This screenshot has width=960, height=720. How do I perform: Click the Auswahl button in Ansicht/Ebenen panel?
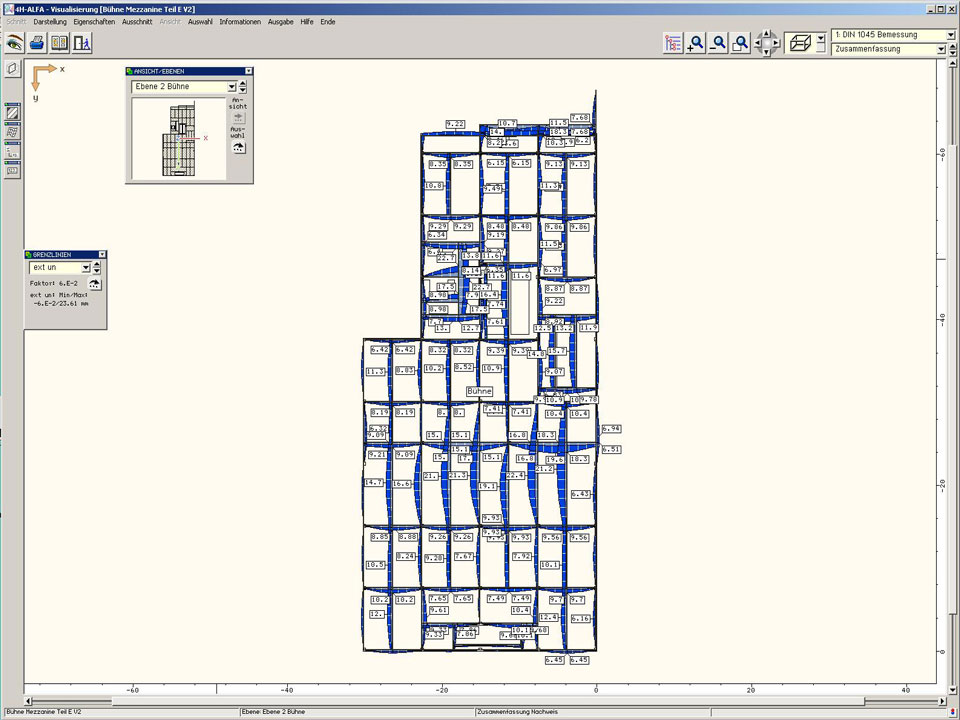tap(238, 146)
